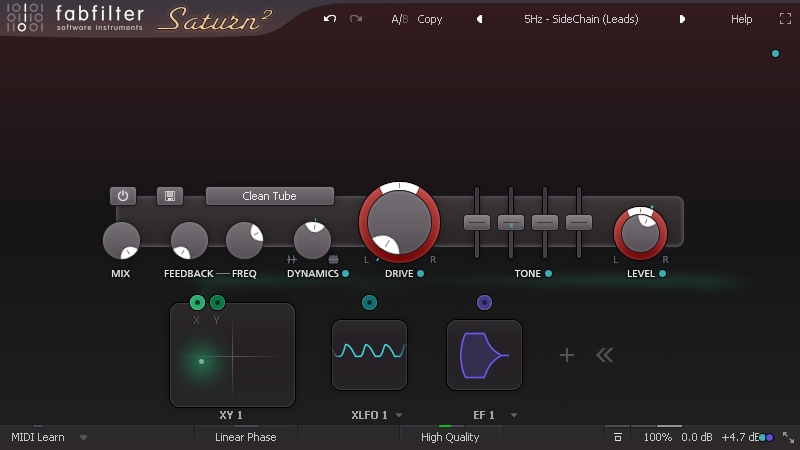Click the third TONE slider handle
Screen dimensions: 800x450
(544, 222)
